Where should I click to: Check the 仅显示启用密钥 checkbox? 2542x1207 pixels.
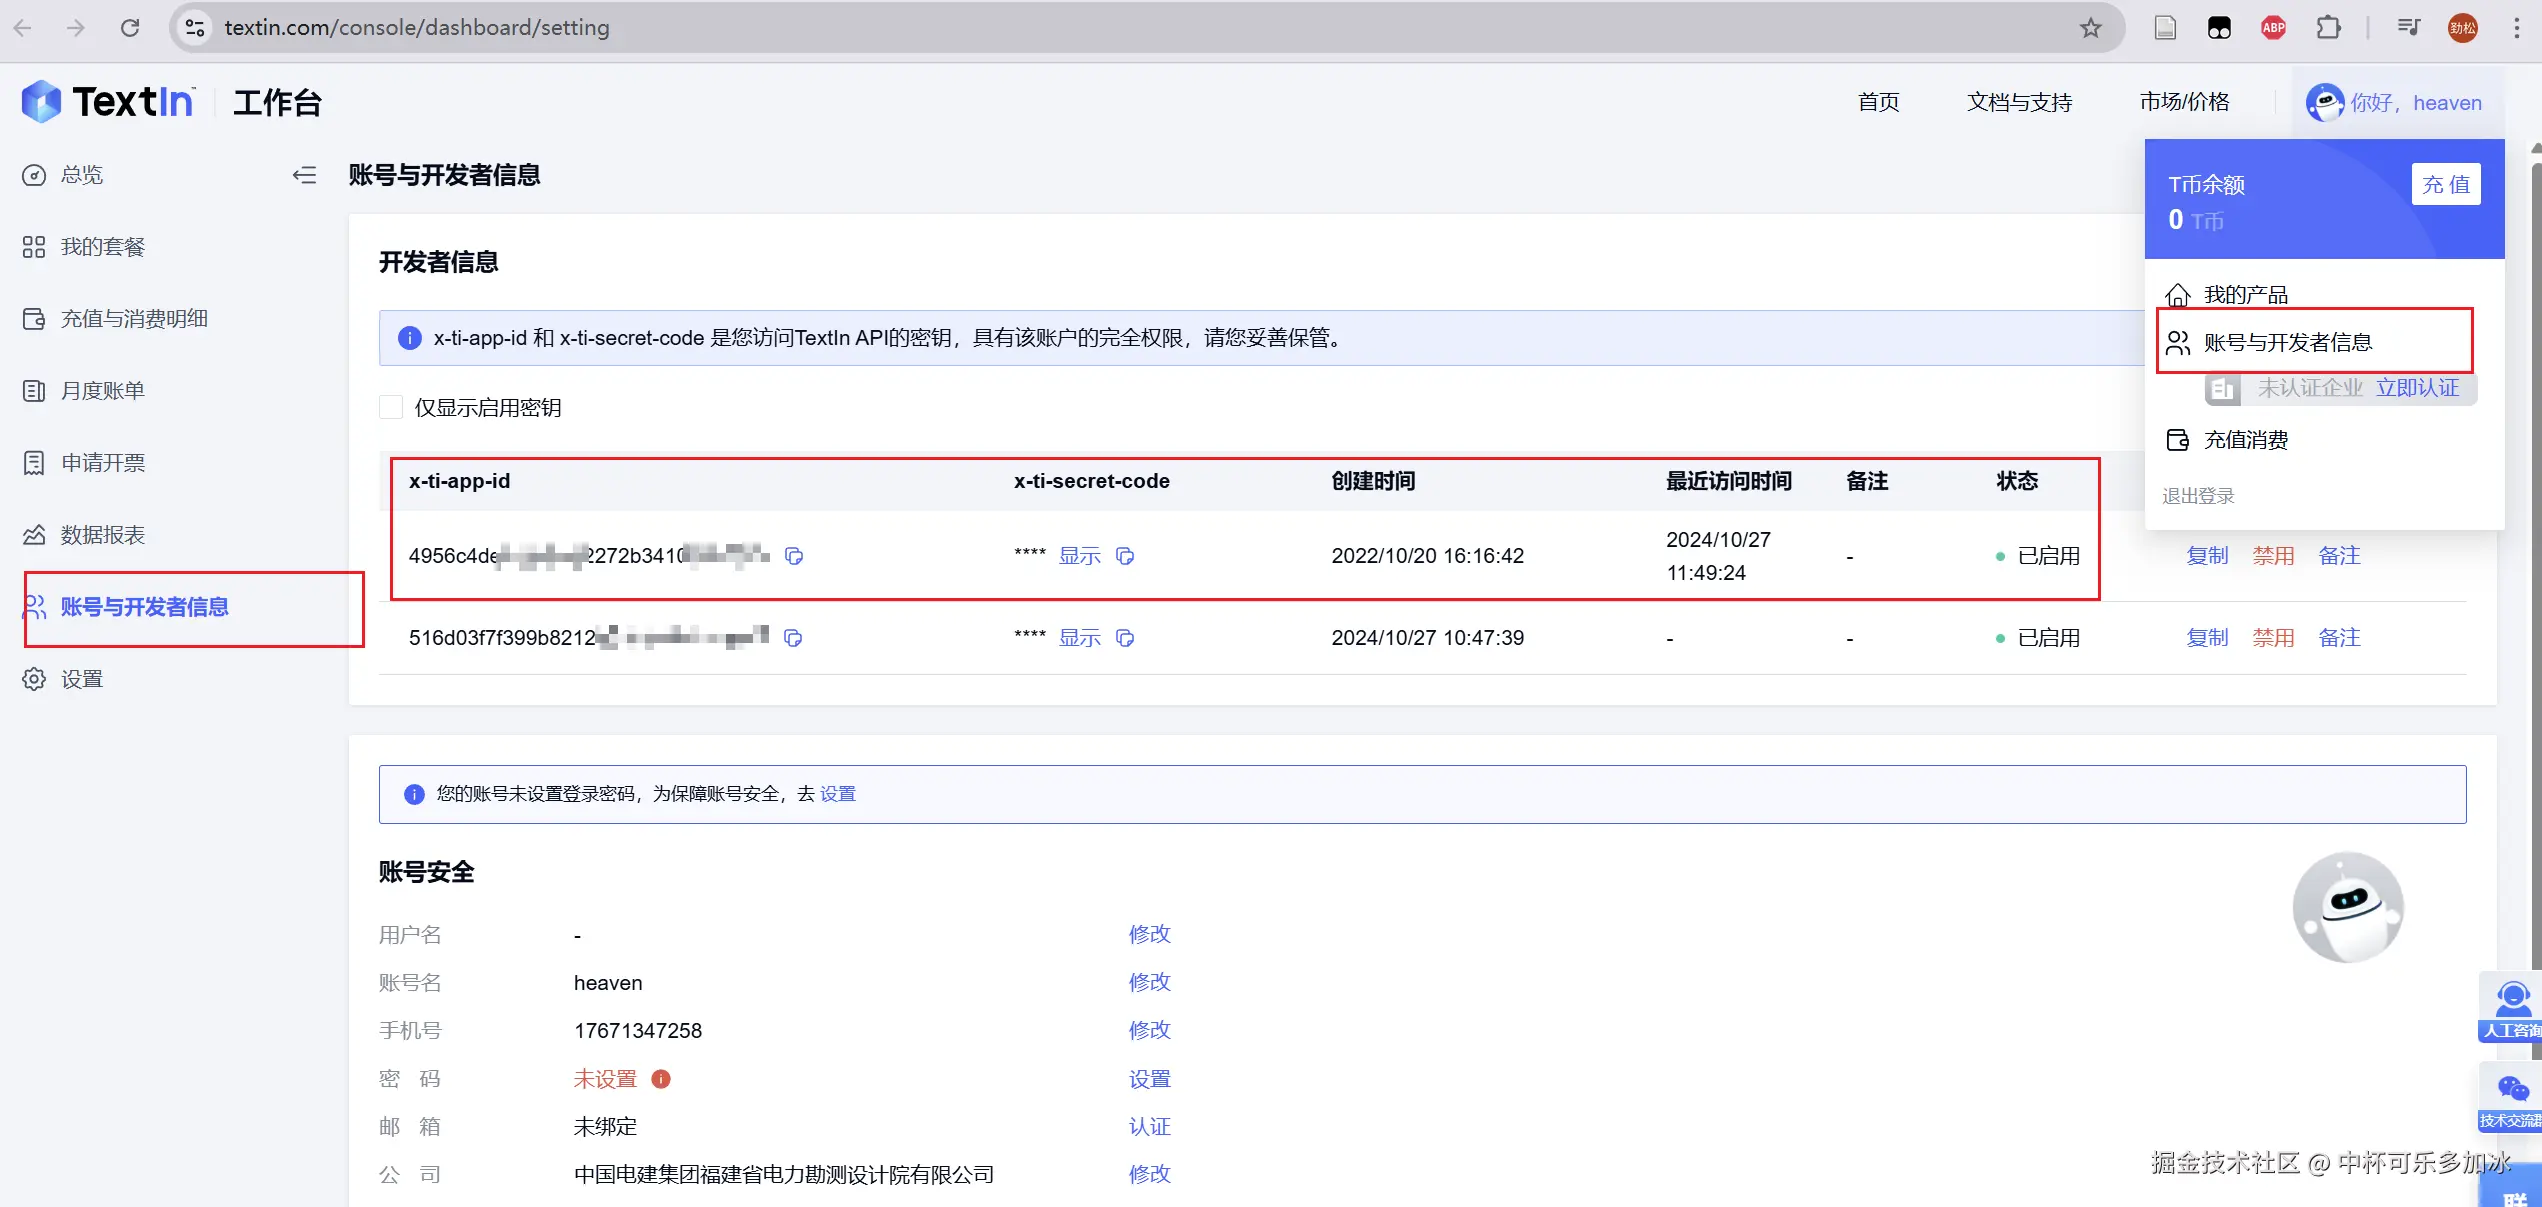391,407
